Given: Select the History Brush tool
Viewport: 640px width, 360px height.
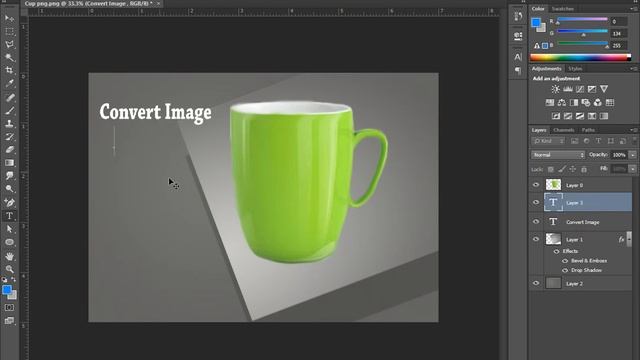Looking at the screenshot, I should [9, 136].
